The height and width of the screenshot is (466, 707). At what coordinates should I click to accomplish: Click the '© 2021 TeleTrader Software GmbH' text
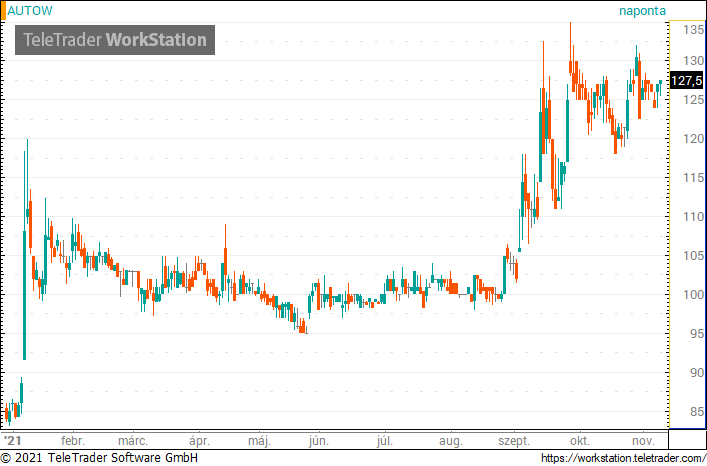99,458
